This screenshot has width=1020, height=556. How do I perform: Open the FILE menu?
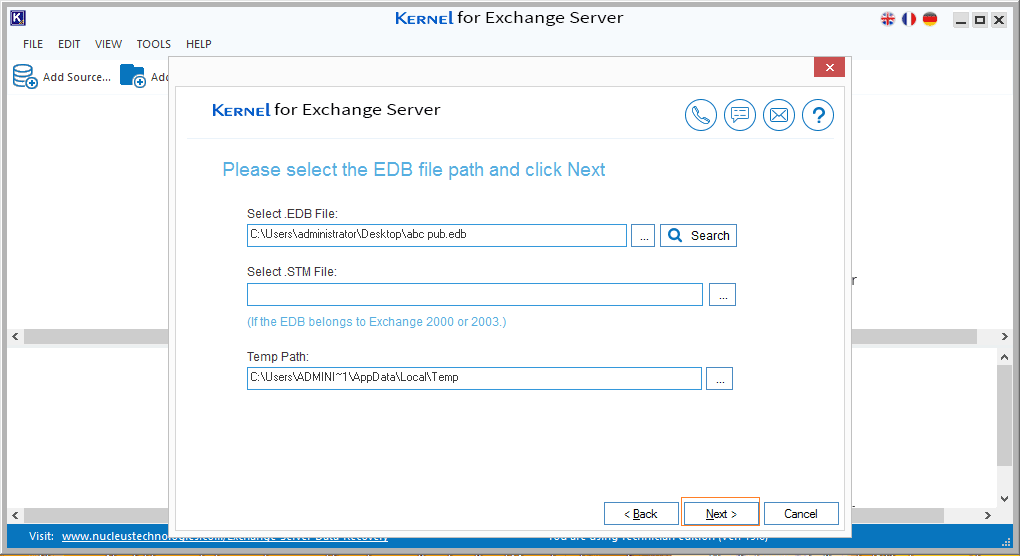(33, 44)
